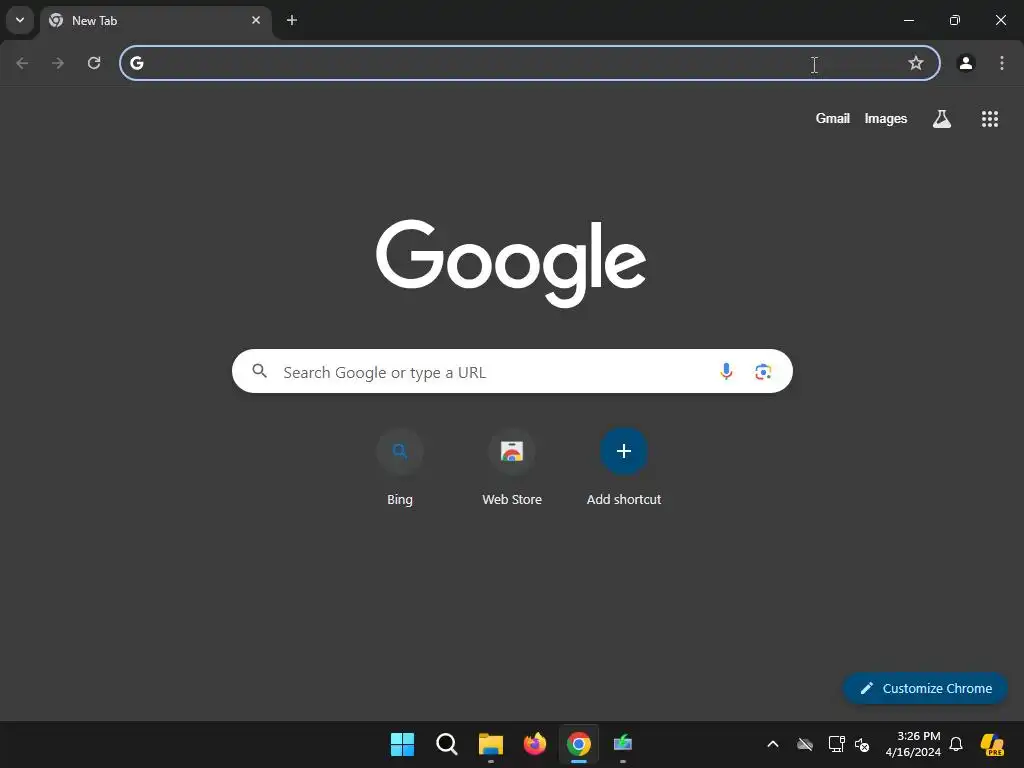The height and width of the screenshot is (768, 1024).
Task: Start voice search with the microphone
Action: click(x=726, y=371)
